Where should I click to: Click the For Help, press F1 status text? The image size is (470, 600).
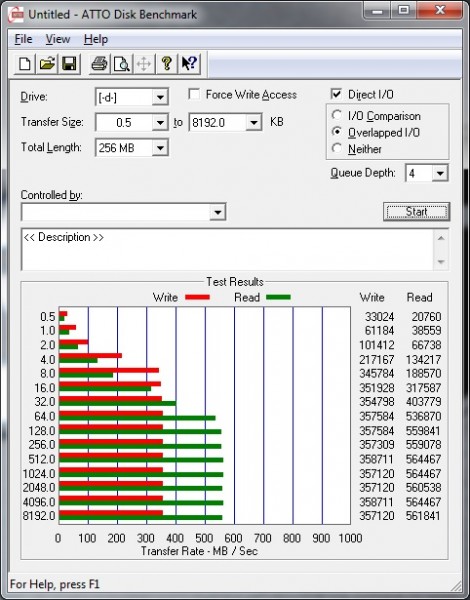pos(54,584)
